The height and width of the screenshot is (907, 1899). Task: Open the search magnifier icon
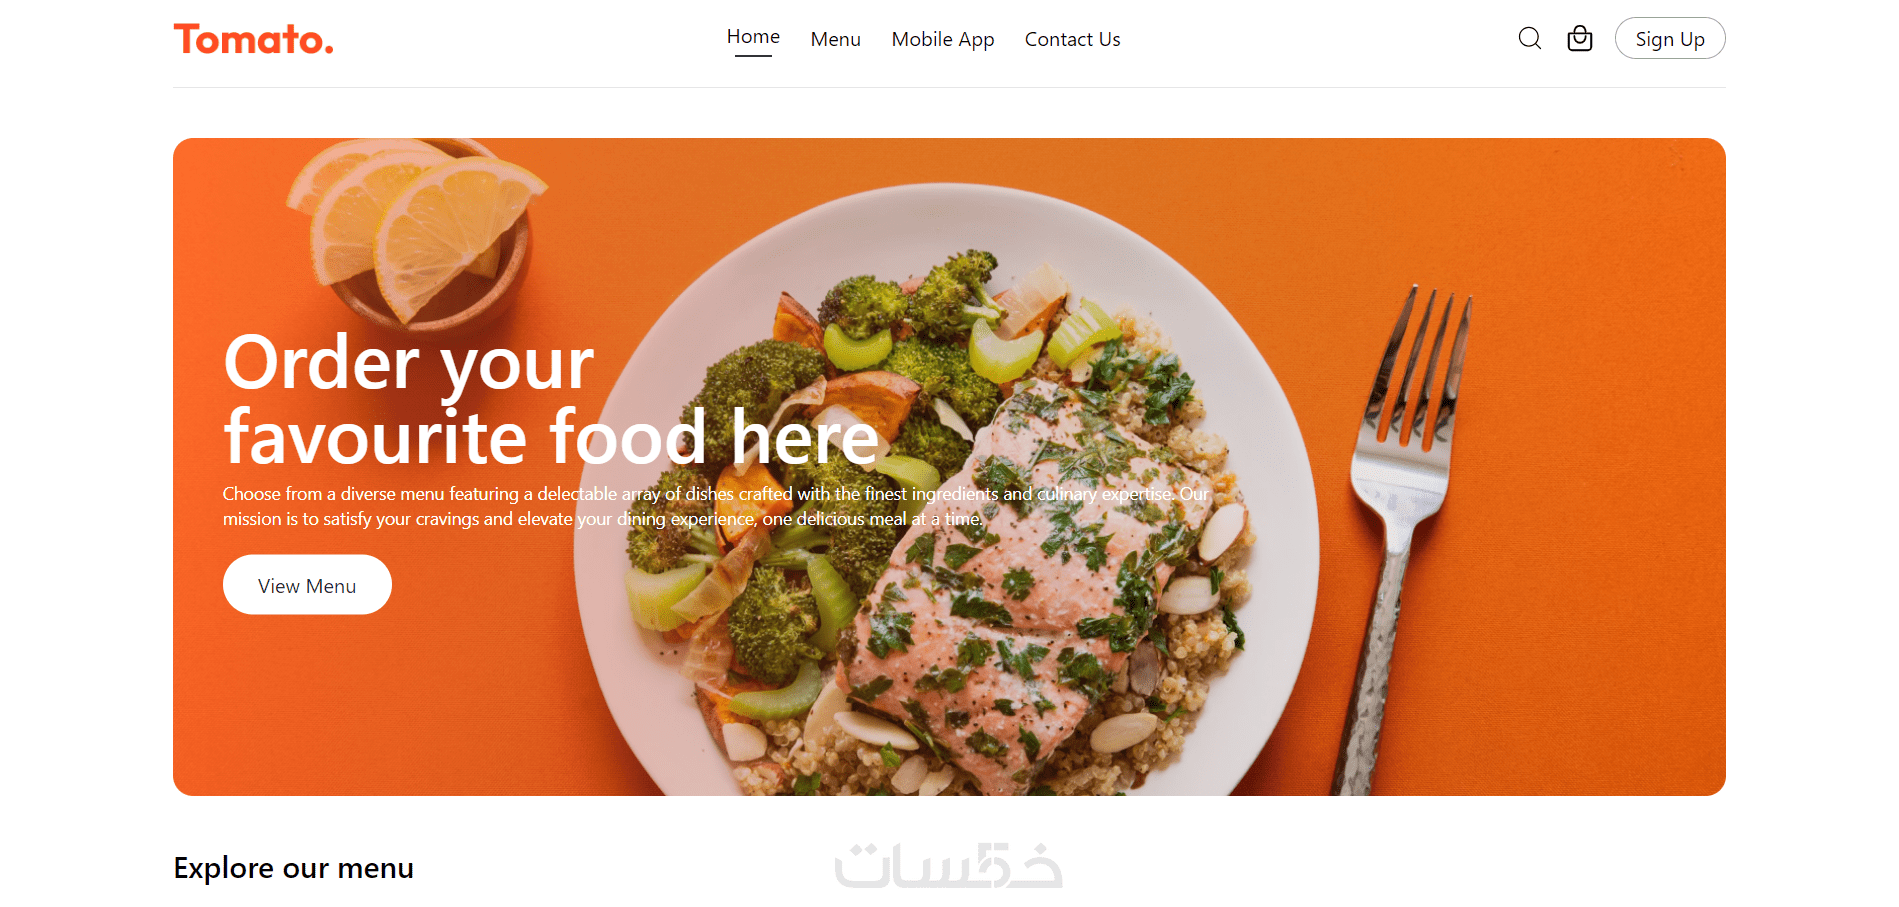(x=1529, y=39)
